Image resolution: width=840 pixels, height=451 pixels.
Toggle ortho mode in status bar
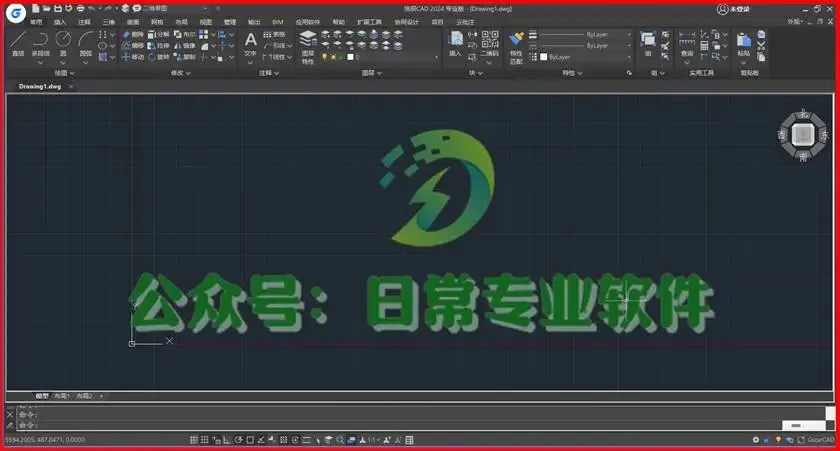coord(227,440)
